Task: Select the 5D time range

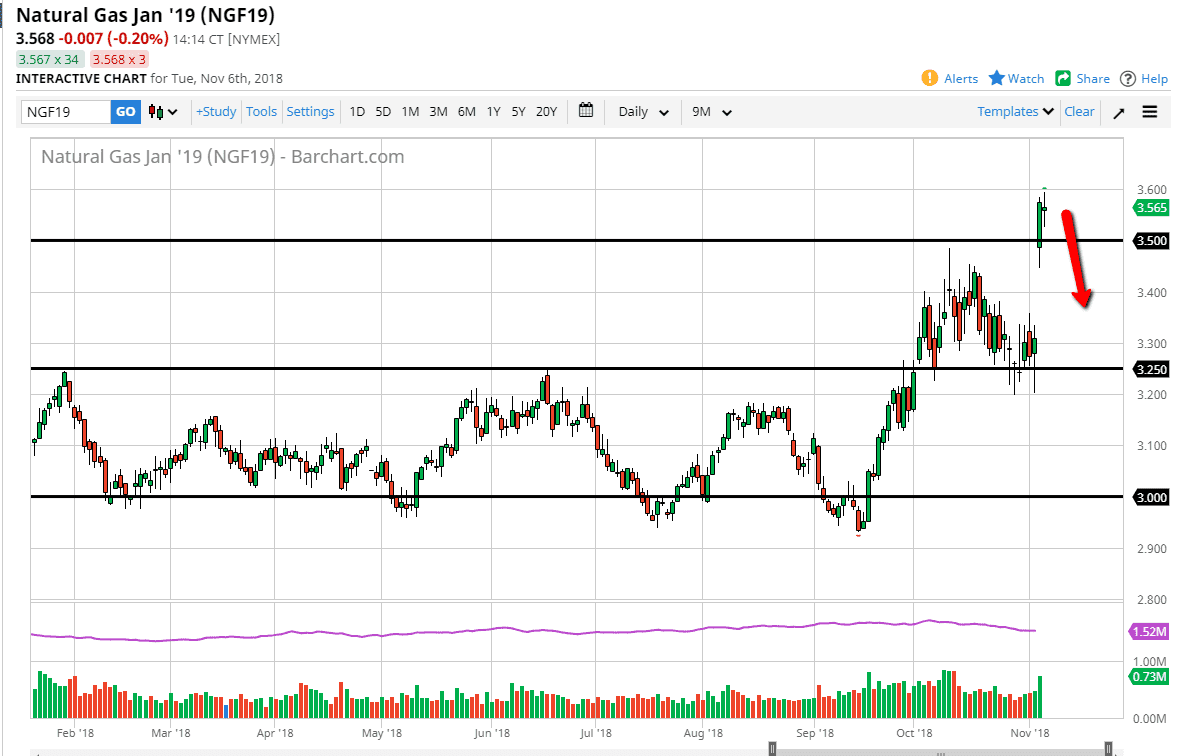Action: (x=383, y=112)
